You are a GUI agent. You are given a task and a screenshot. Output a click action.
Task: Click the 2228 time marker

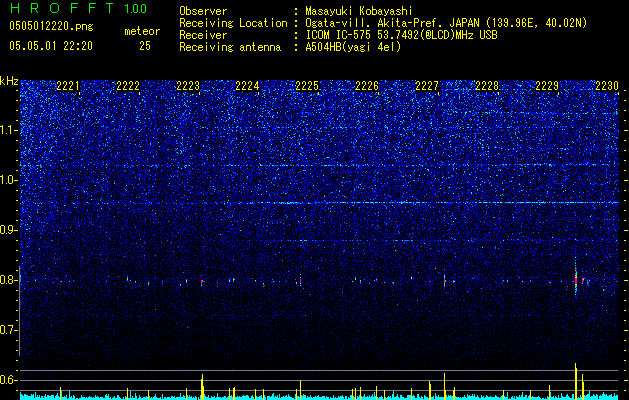click(x=487, y=86)
